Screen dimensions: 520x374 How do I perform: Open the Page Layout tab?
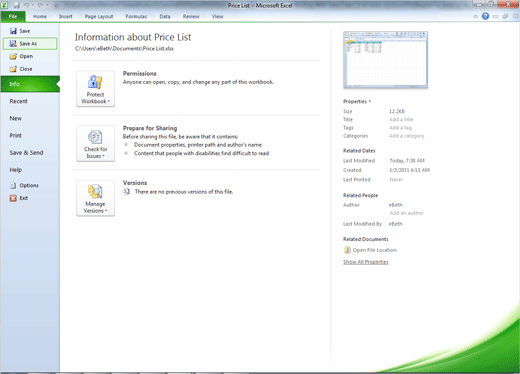(x=99, y=16)
